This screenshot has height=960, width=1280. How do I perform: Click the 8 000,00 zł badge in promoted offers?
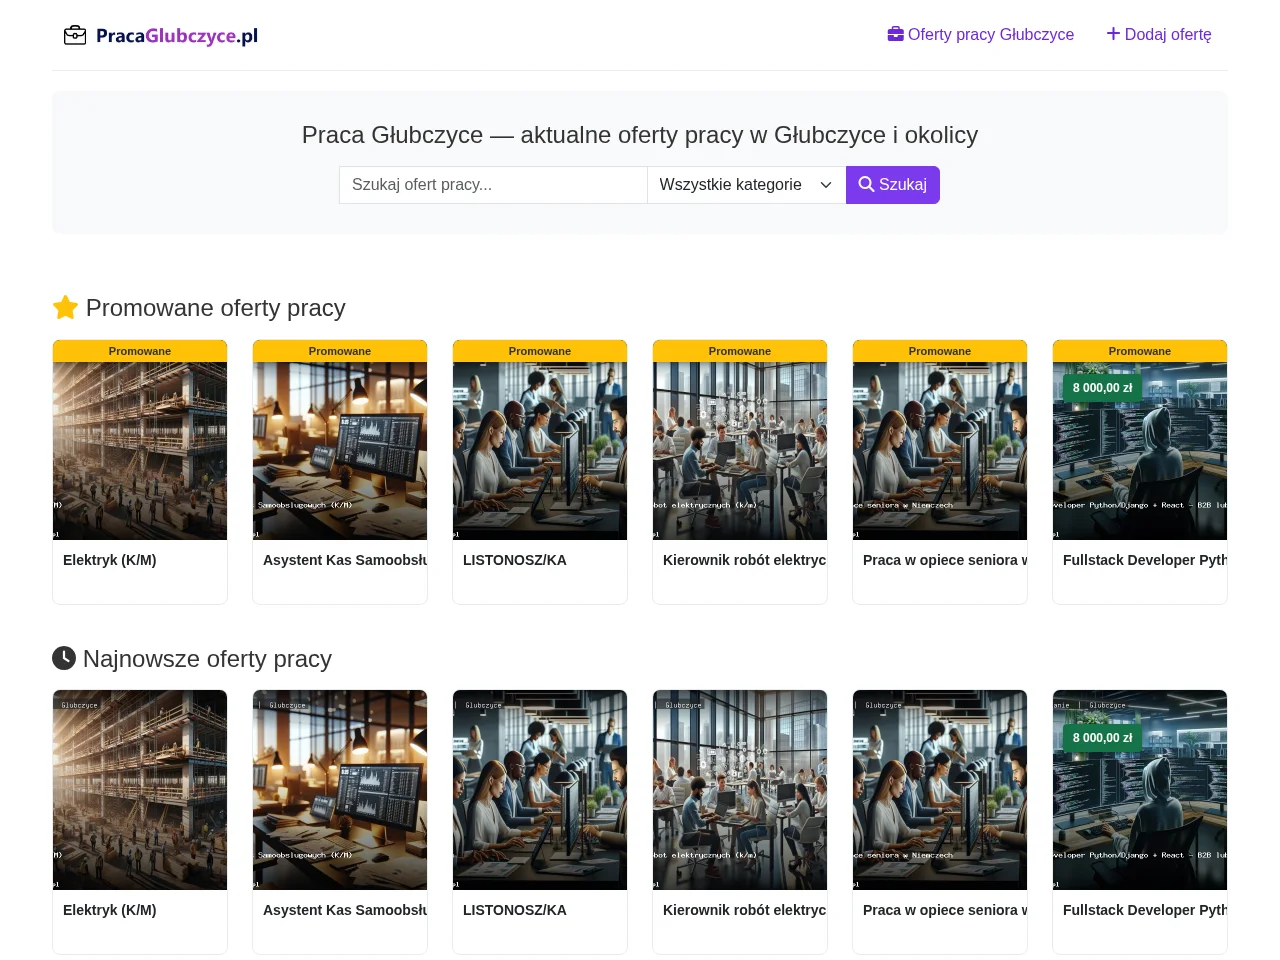[1103, 388]
